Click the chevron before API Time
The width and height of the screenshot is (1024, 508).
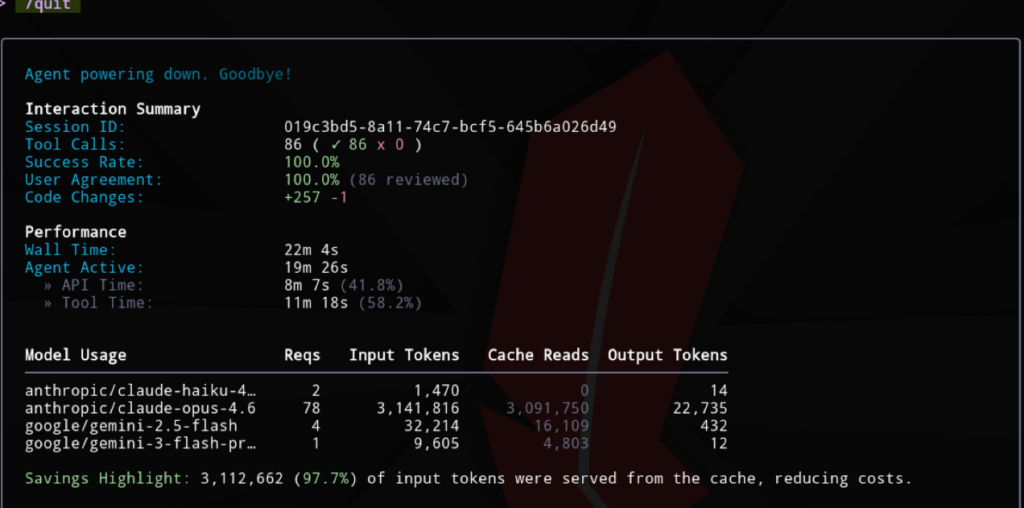click(x=47, y=285)
